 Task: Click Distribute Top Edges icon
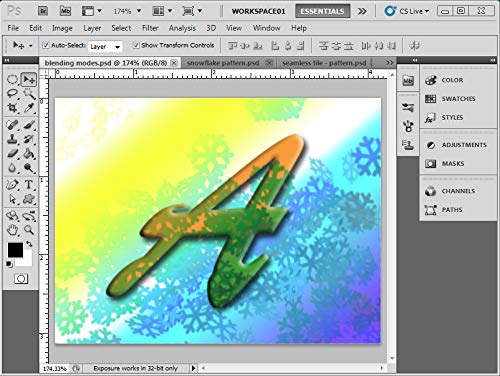(323, 46)
